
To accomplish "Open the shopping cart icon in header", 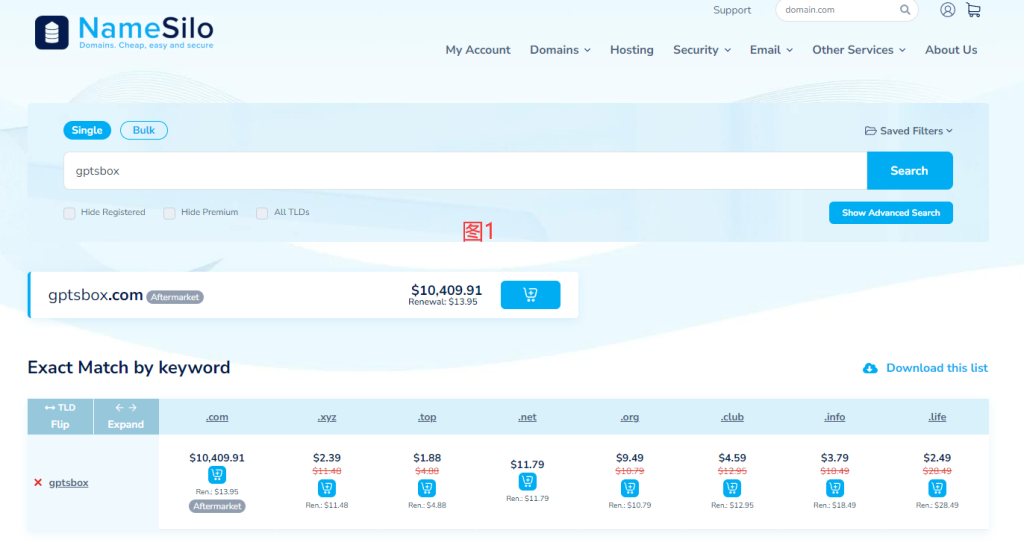I will (x=974, y=10).
